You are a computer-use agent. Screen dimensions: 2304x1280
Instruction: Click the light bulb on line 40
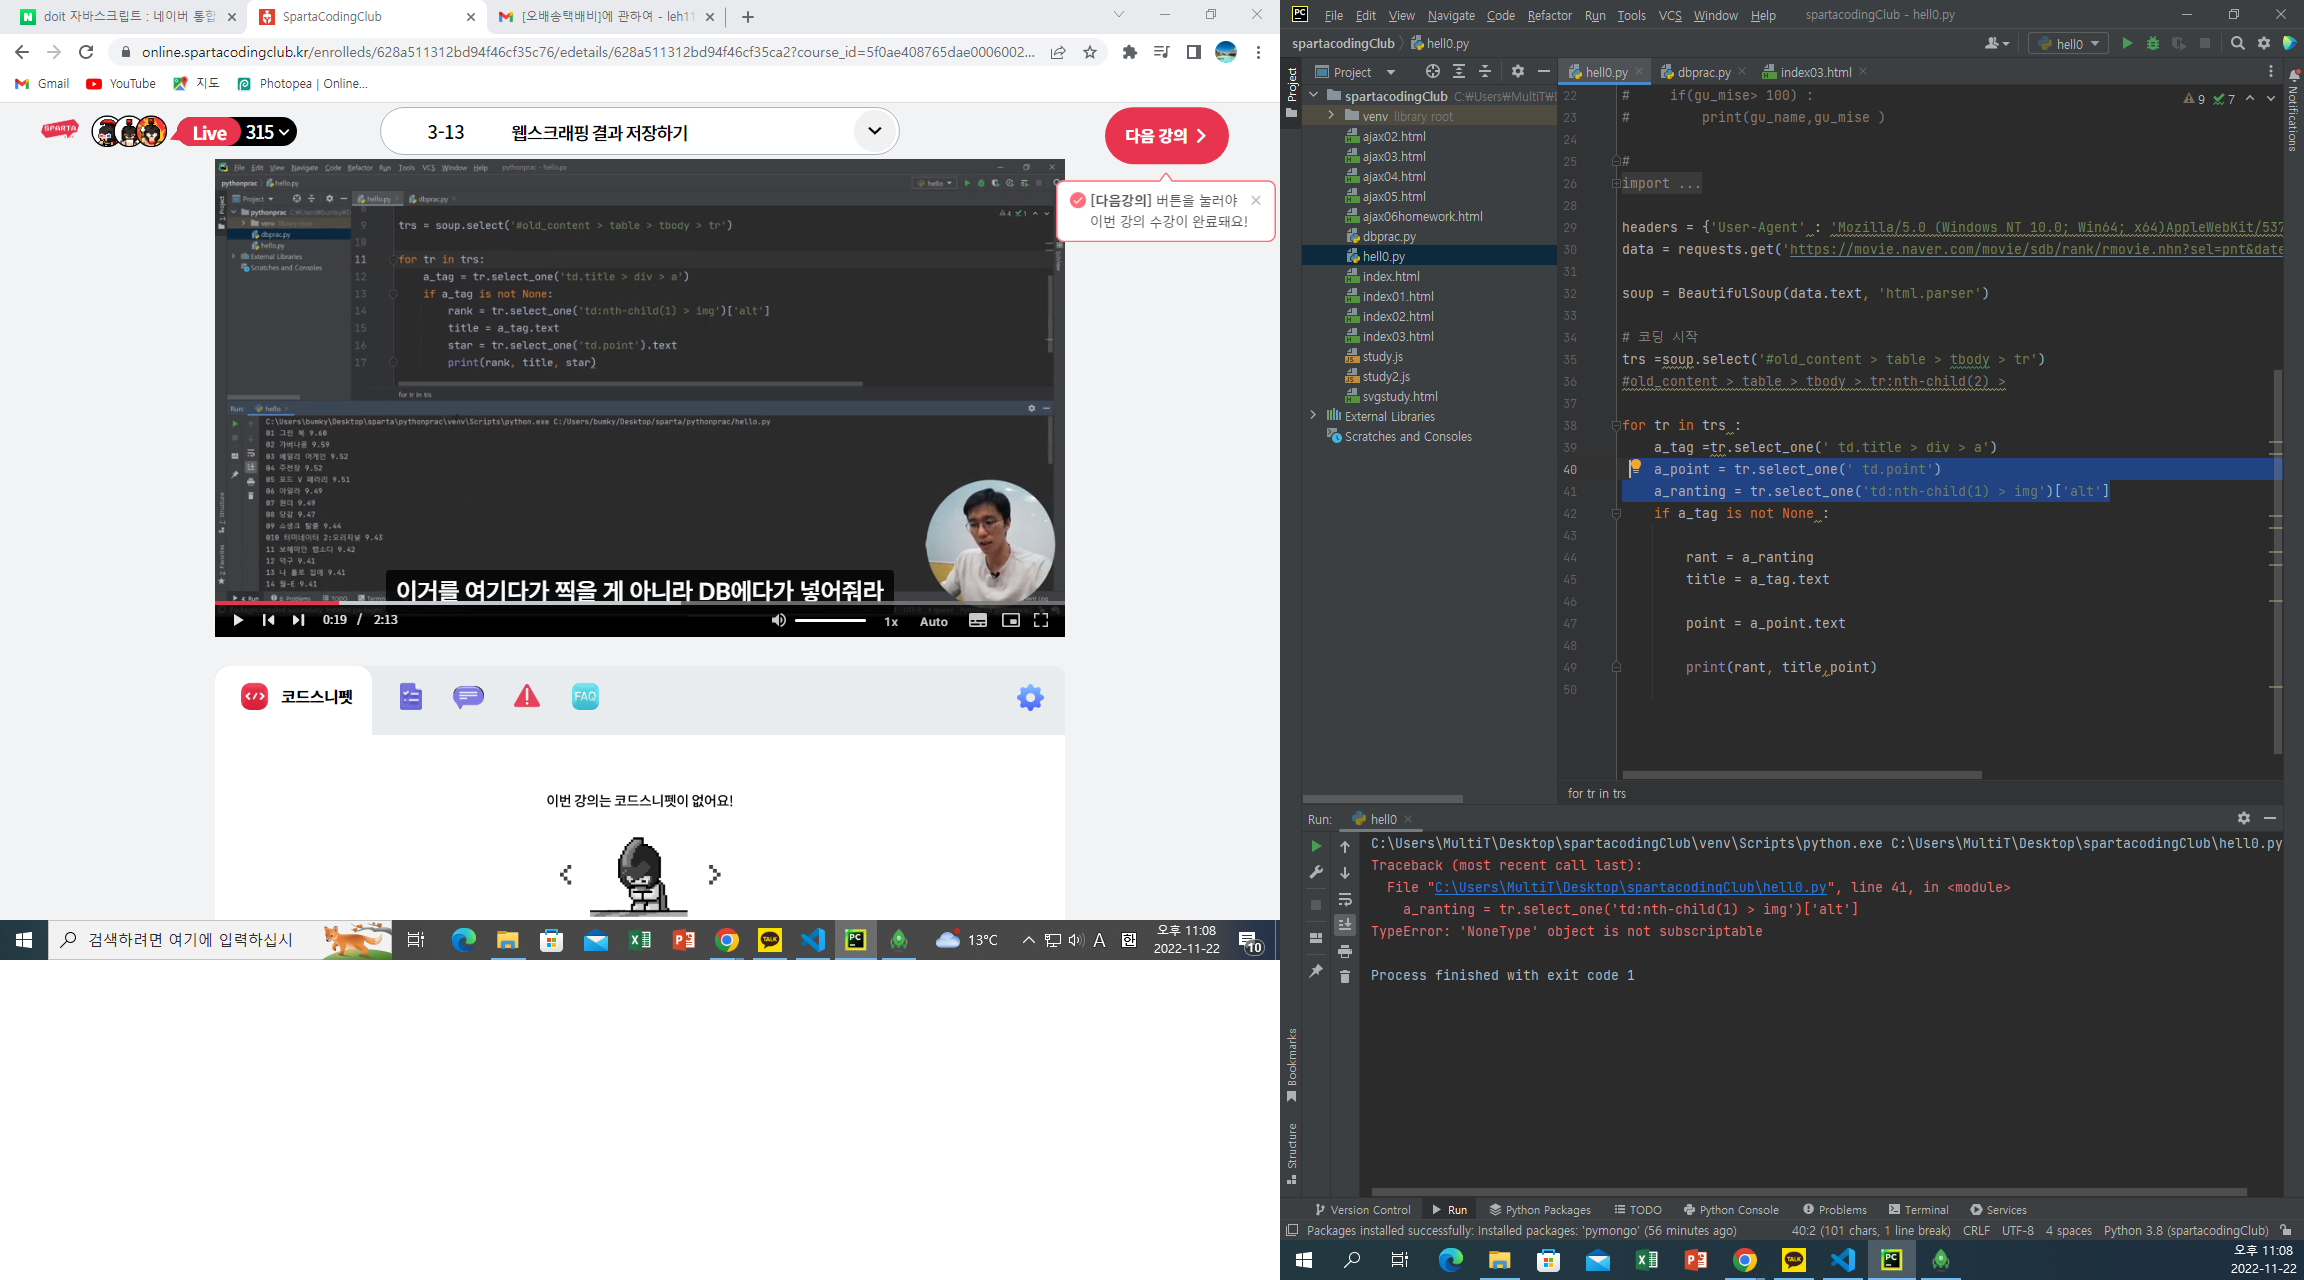click(x=1635, y=467)
